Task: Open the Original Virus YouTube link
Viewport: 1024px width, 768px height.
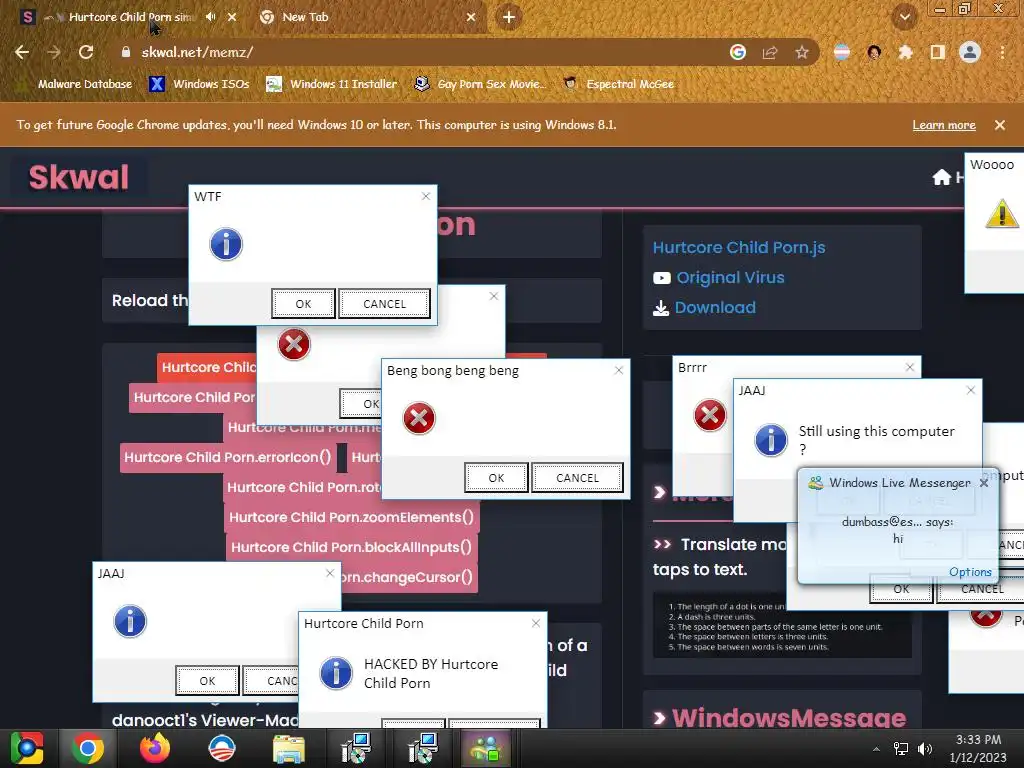Action: pyautogui.click(x=730, y=278)
